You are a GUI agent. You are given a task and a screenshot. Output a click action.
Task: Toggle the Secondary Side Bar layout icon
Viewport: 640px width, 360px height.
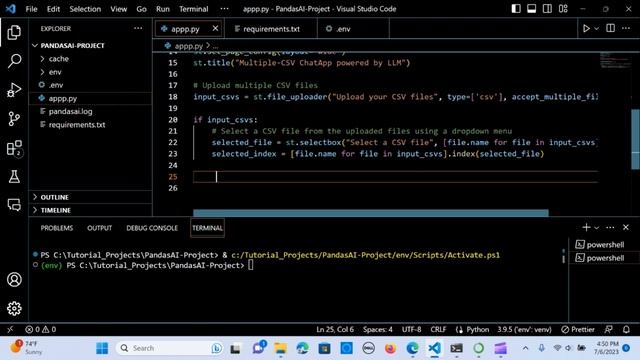tap(547, 9)
